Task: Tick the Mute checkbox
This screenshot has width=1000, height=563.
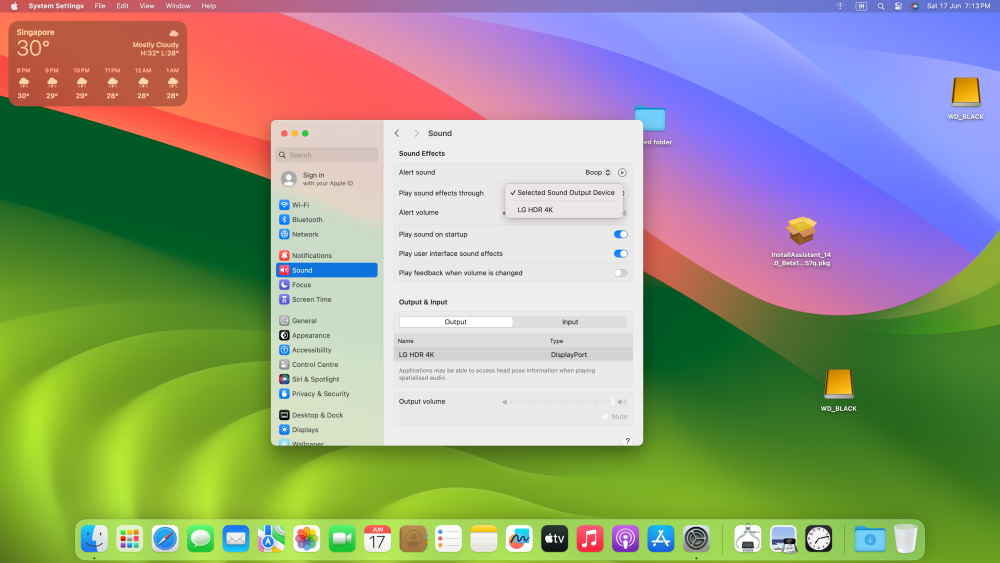Action: click(605, 416)
